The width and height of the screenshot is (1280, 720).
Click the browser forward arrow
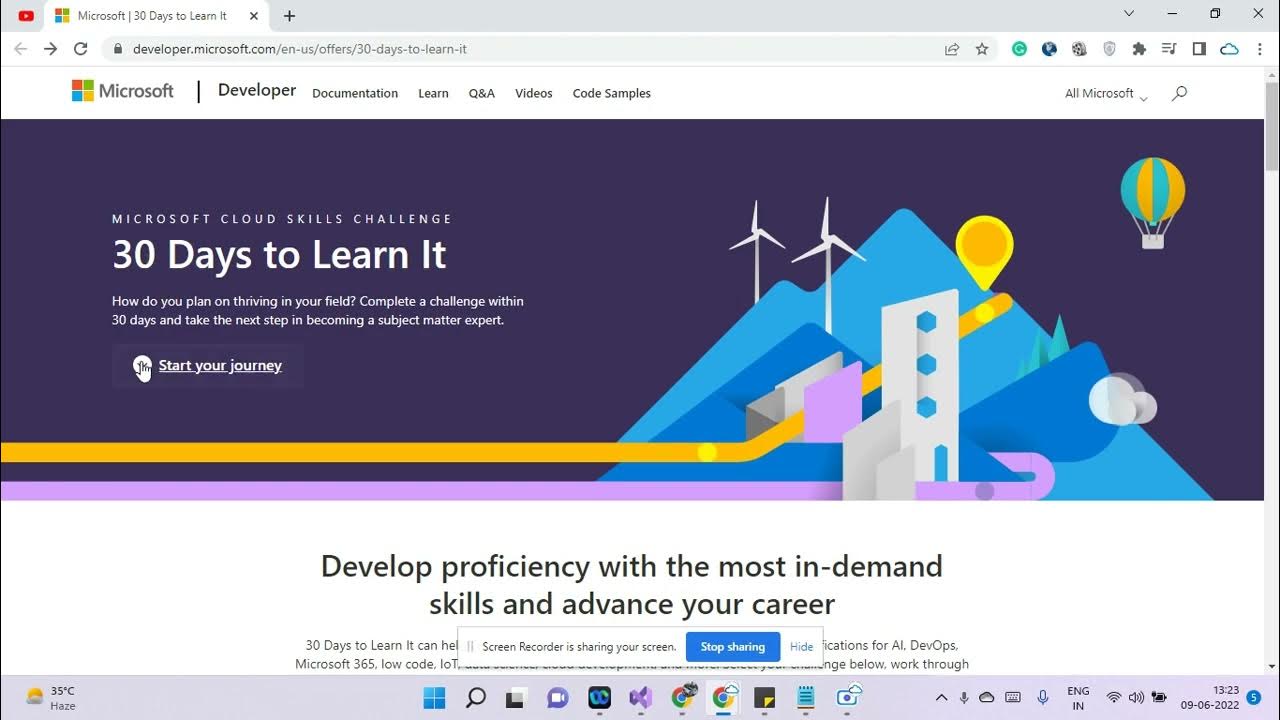click(x=50, y=49)
